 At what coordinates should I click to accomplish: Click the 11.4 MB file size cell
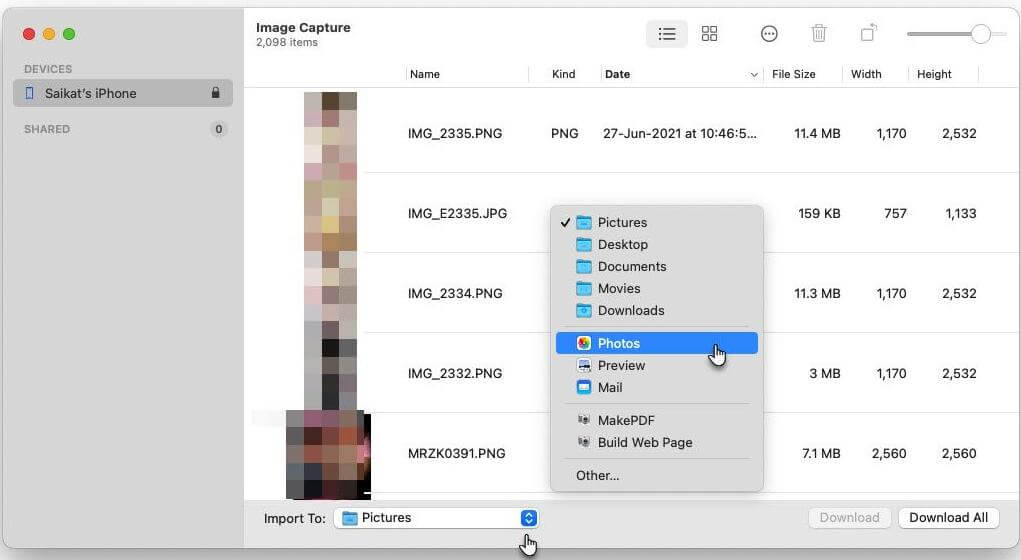817,133
